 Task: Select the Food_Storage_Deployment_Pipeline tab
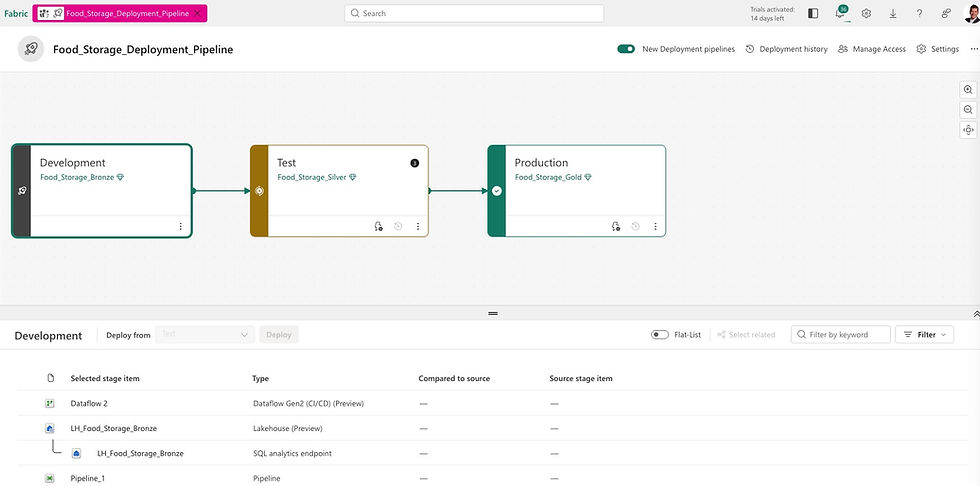pyautogui.click(x=120, y=13)
